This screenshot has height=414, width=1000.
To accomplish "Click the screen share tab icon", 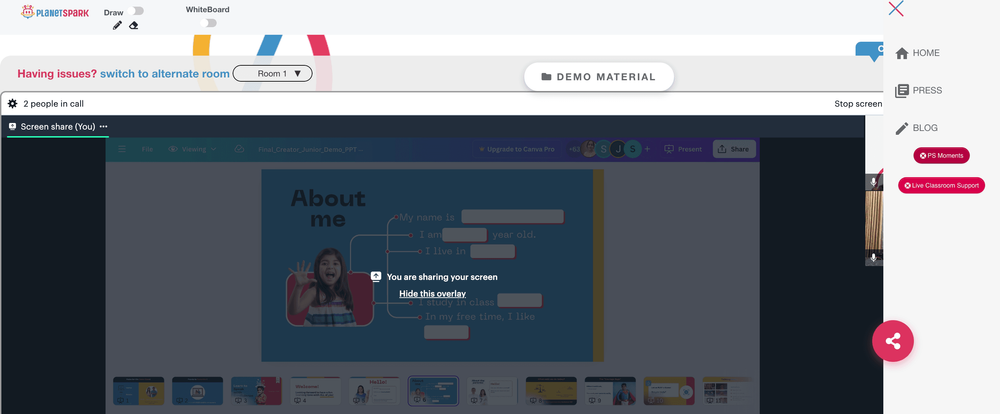I will tap(12, 126).
